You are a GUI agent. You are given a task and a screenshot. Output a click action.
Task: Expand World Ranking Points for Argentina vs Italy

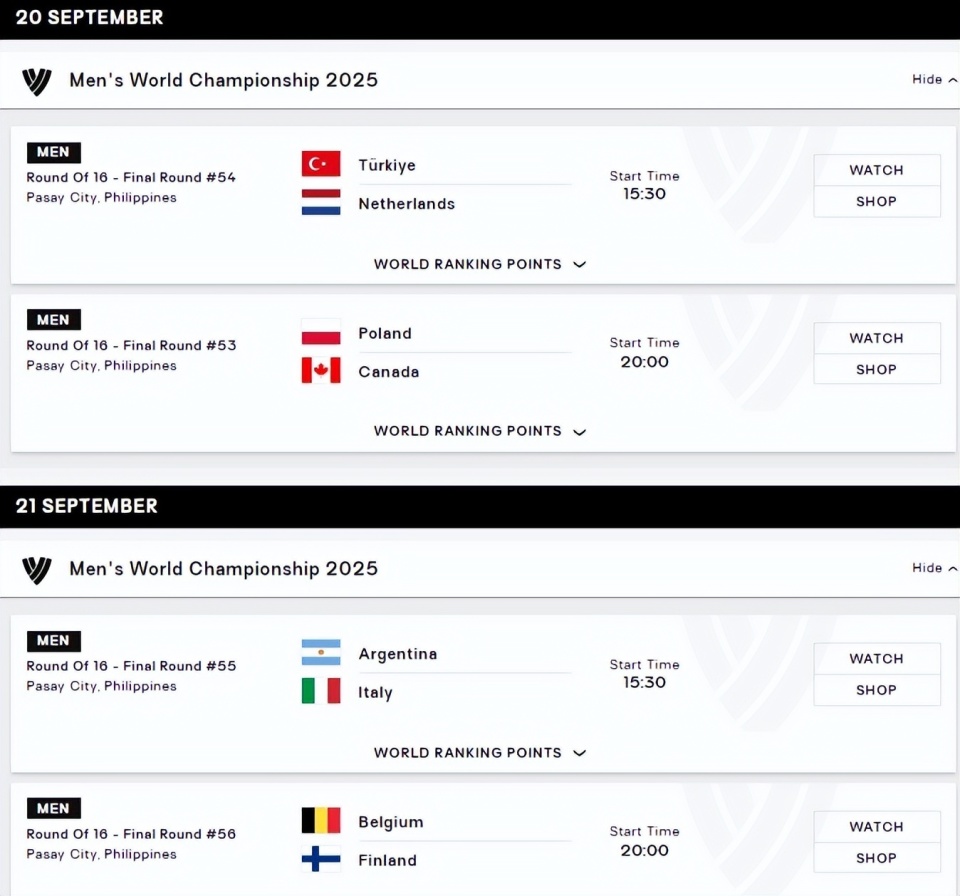[x=480, y=753]
